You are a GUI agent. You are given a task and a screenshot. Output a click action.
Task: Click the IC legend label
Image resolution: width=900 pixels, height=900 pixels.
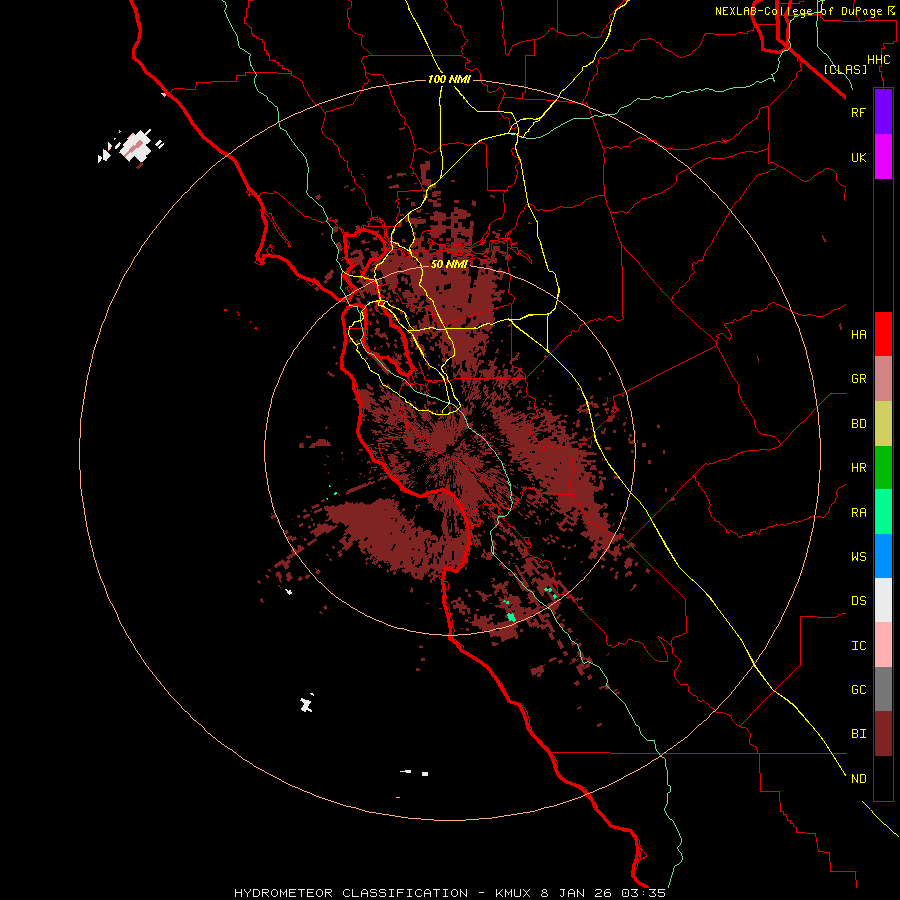pos(858,646)
